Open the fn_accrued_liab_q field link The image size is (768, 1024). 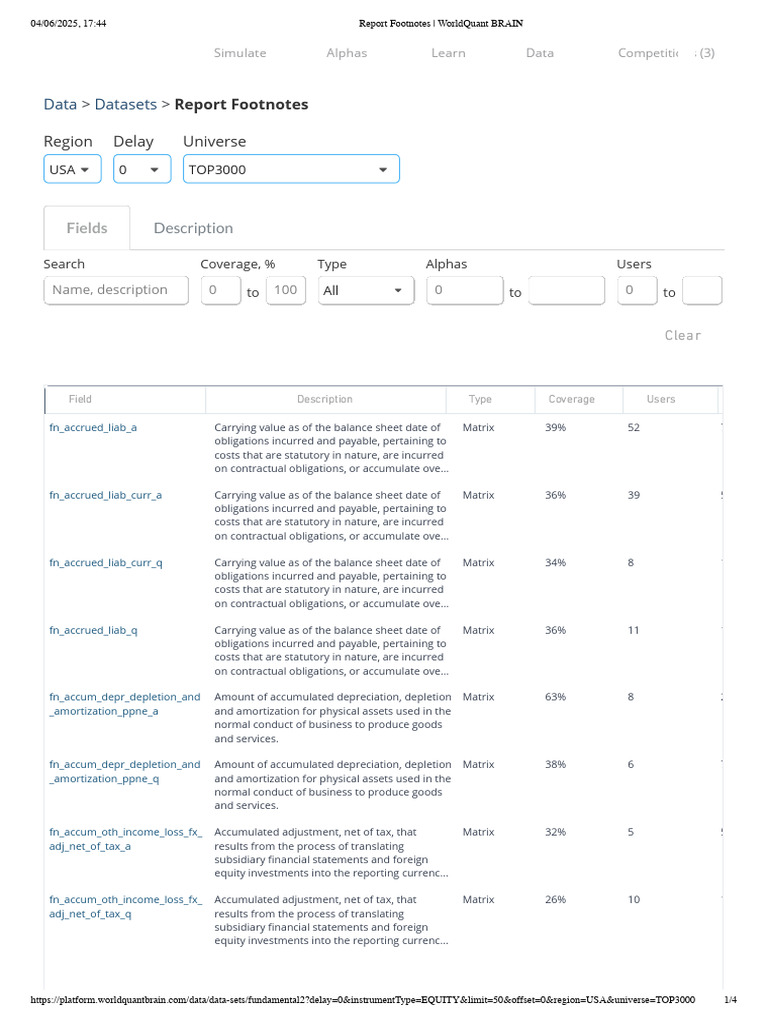(x=93, y=630)
